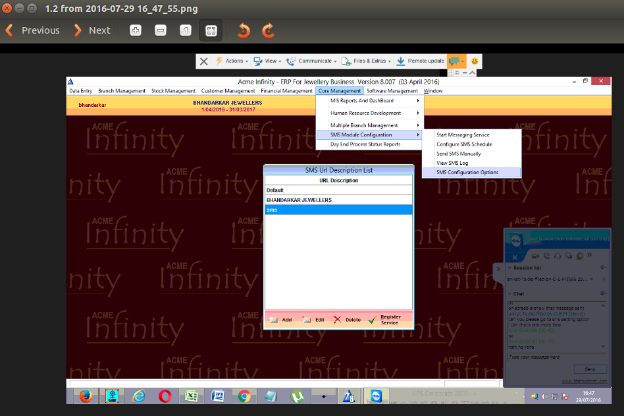The height and width of the screenshot is (416, 624).
Task: Click the smiley feedback icon in TeamViewer toolbar
Action: tap(474, 61)
